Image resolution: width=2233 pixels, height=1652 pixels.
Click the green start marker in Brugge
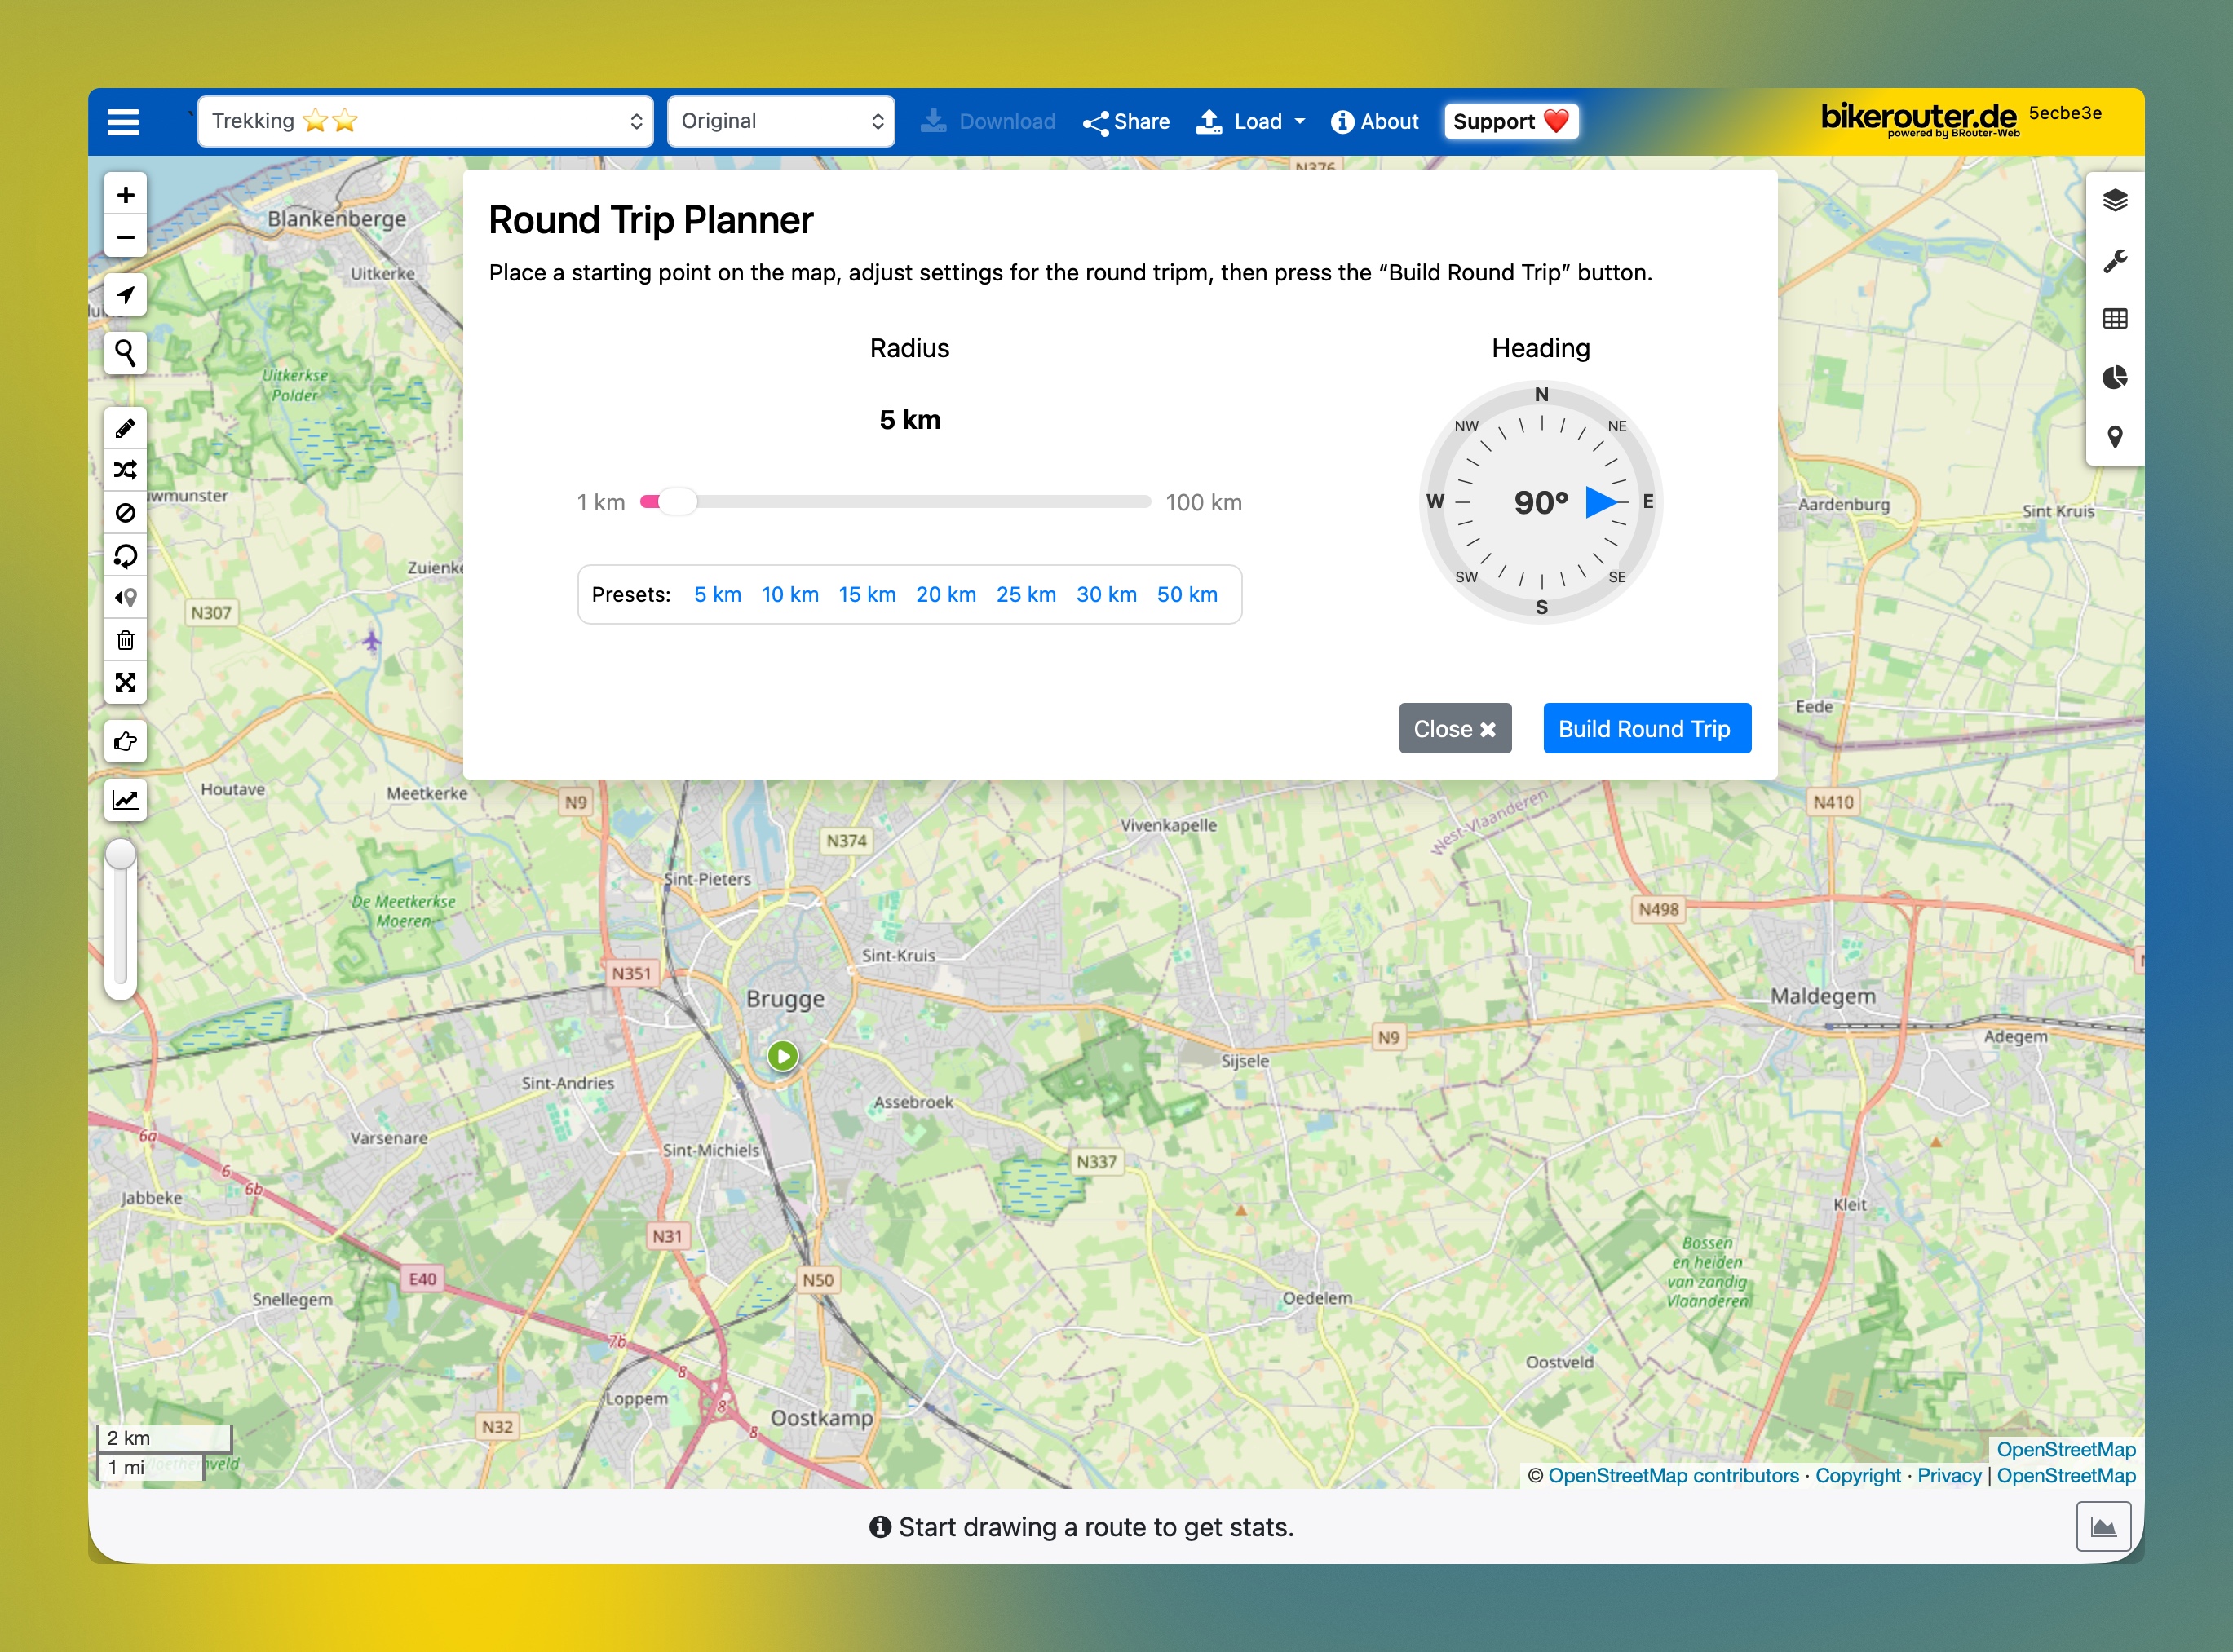point(783,1056)
